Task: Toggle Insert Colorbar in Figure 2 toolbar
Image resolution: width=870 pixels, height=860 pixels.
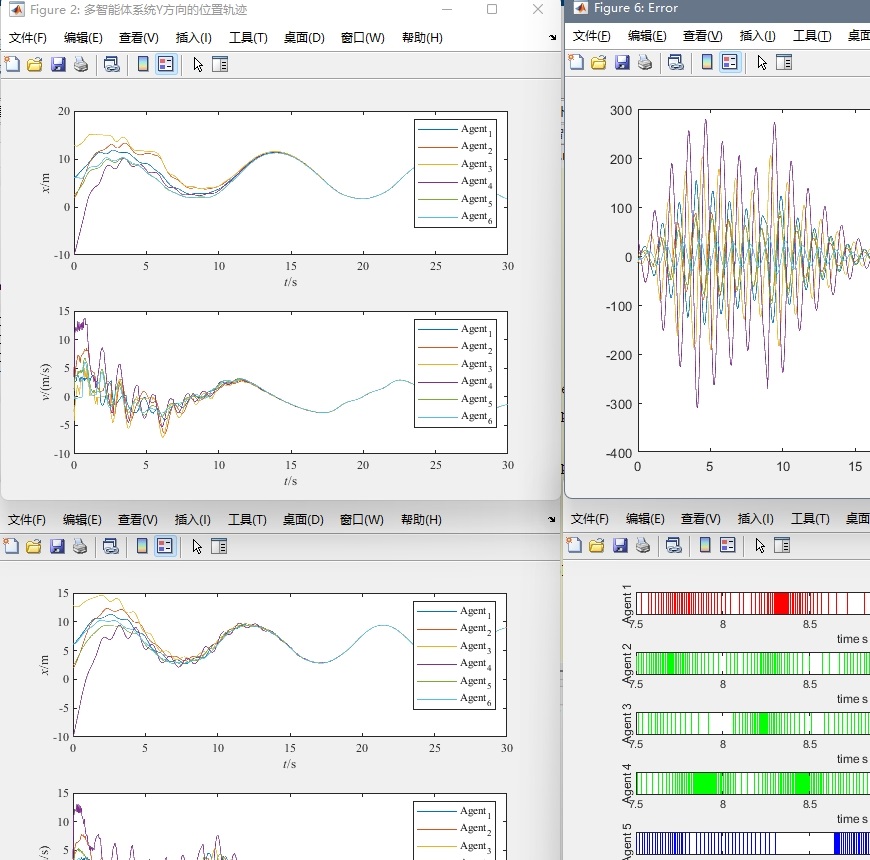Action: (143, 64)
